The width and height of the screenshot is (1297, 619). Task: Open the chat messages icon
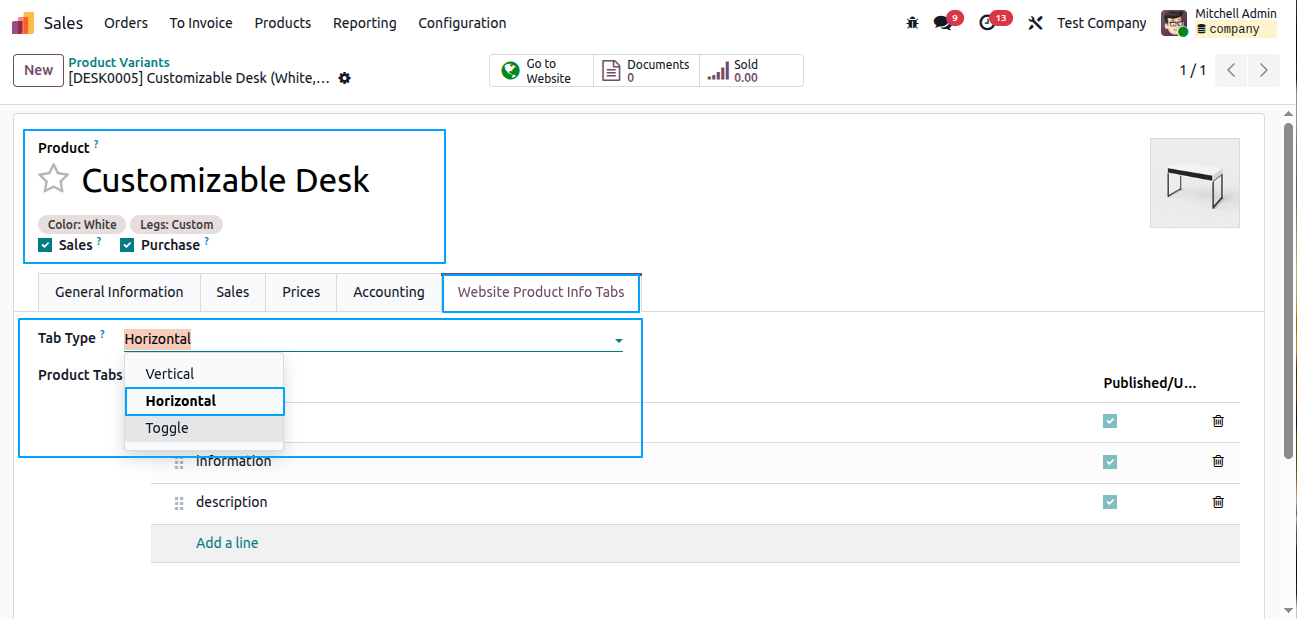pos(942,23)
